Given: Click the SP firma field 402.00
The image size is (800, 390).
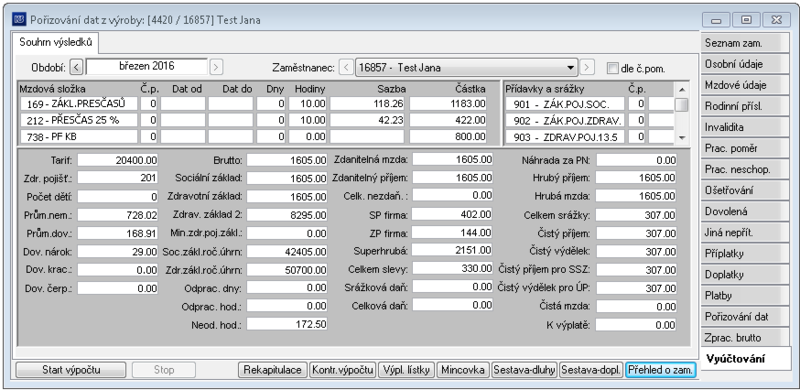Looking at the screenshot, I should (x=453, y=214).
